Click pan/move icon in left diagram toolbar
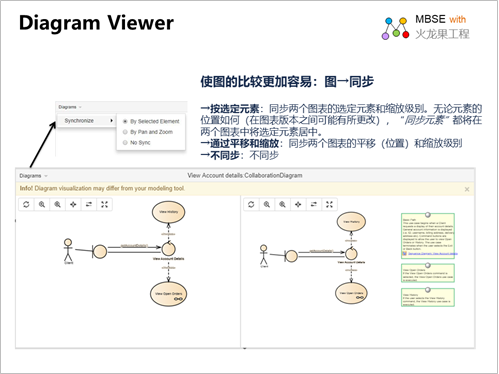The image size is (499, 374). tap(73, 204)
